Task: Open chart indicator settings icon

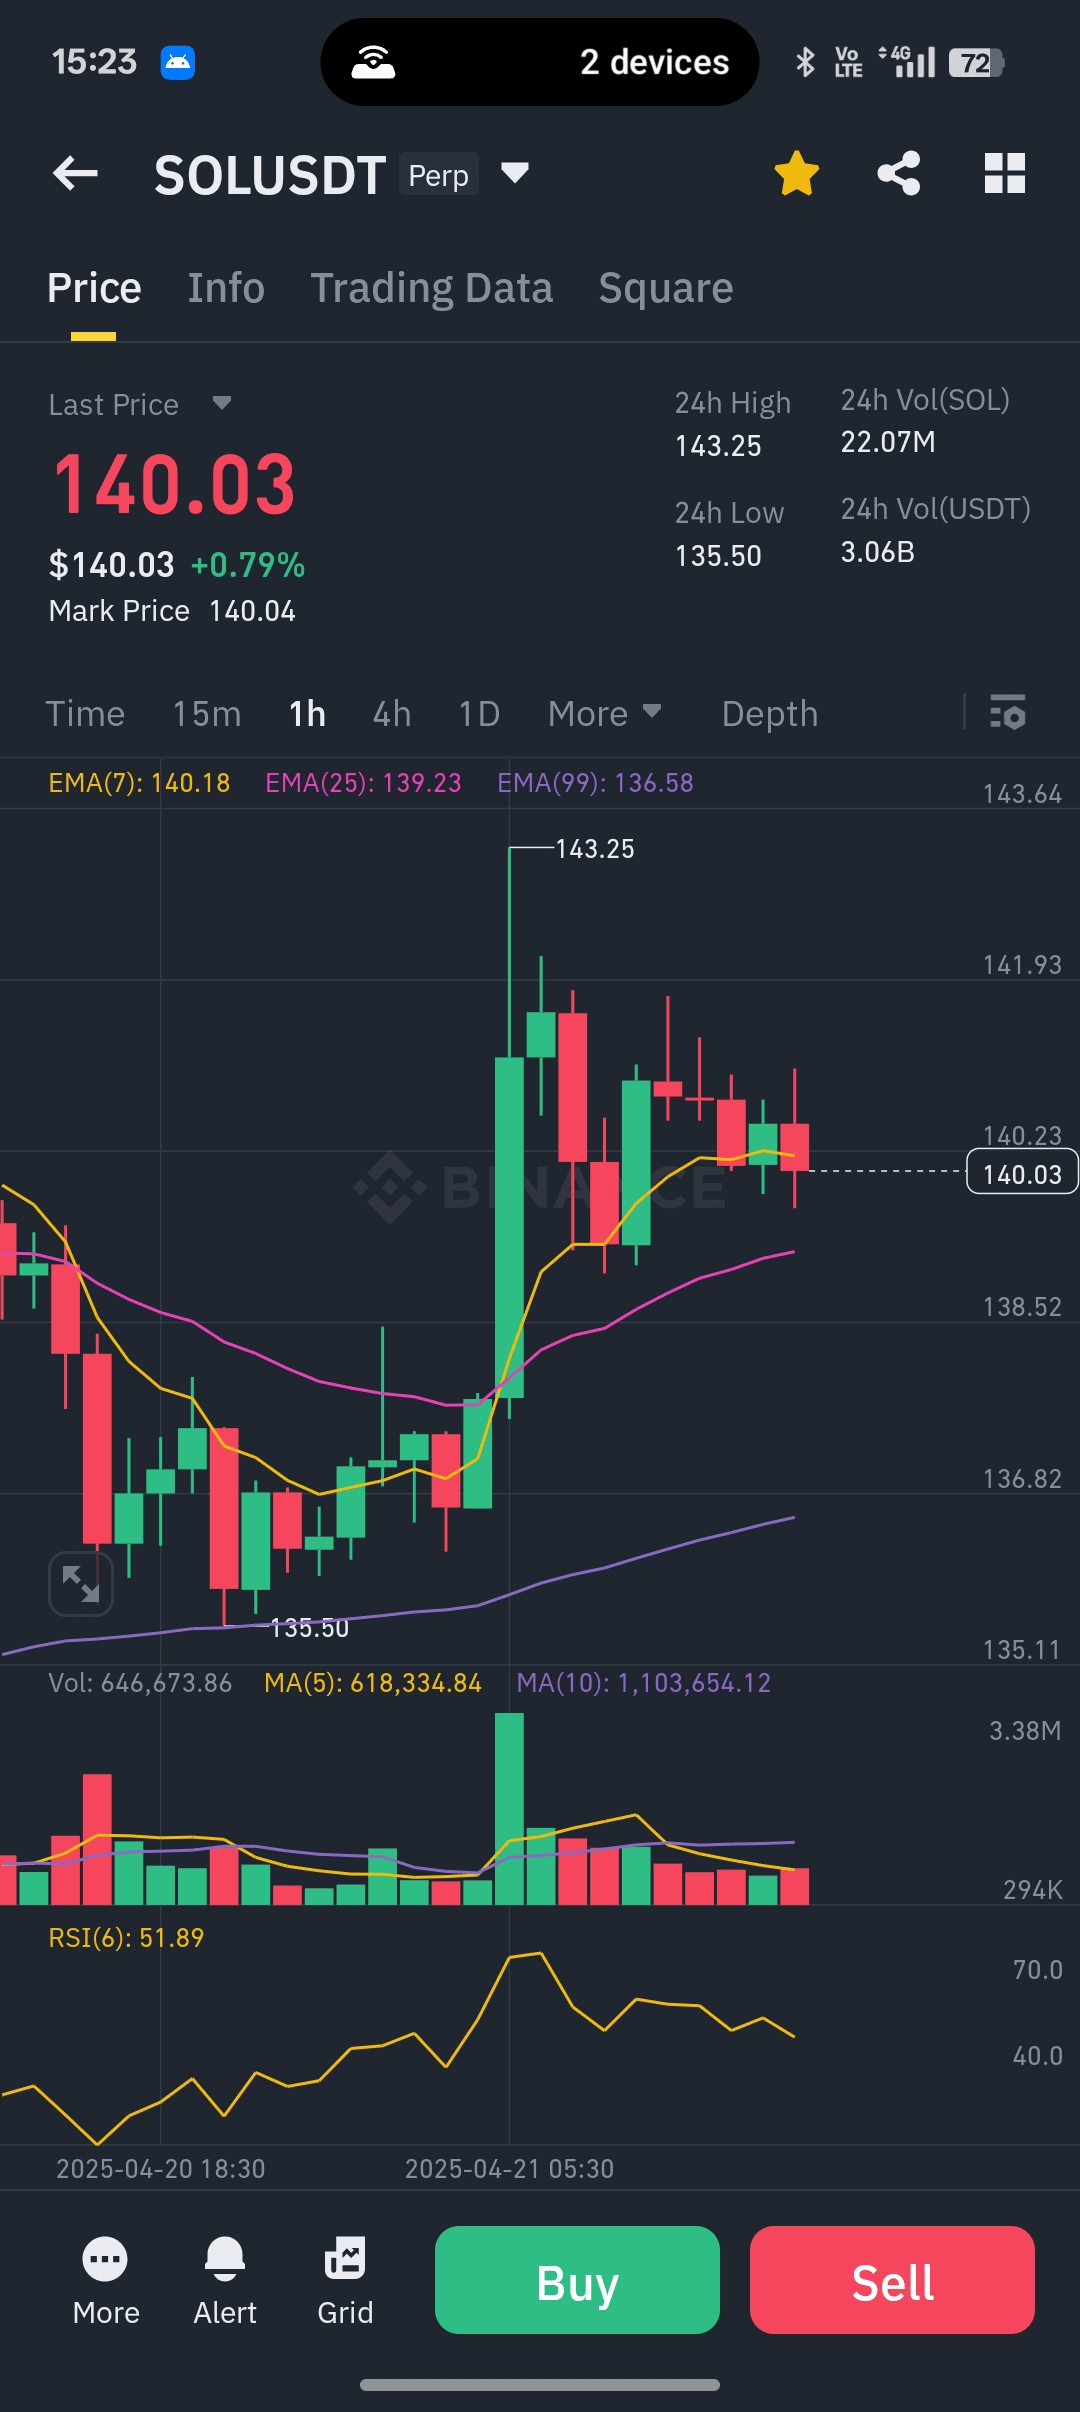Action: pyautogui.click(x=1008, y=712)
